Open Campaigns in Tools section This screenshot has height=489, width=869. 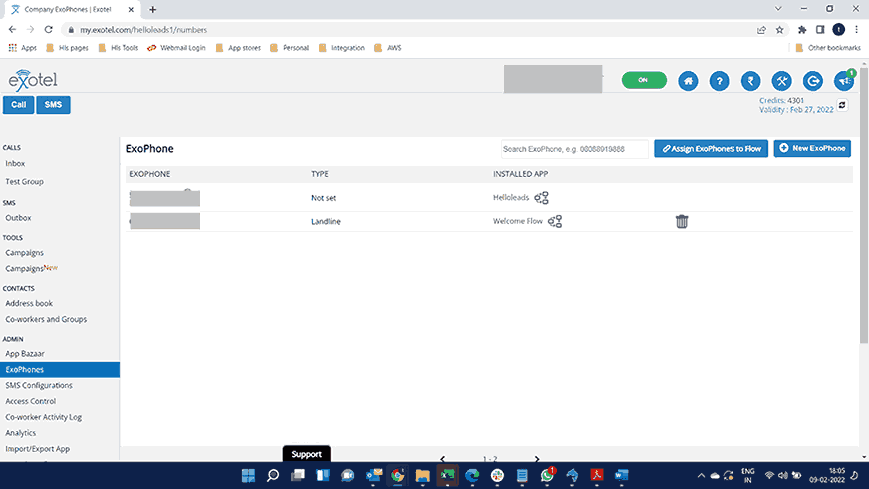24,253
